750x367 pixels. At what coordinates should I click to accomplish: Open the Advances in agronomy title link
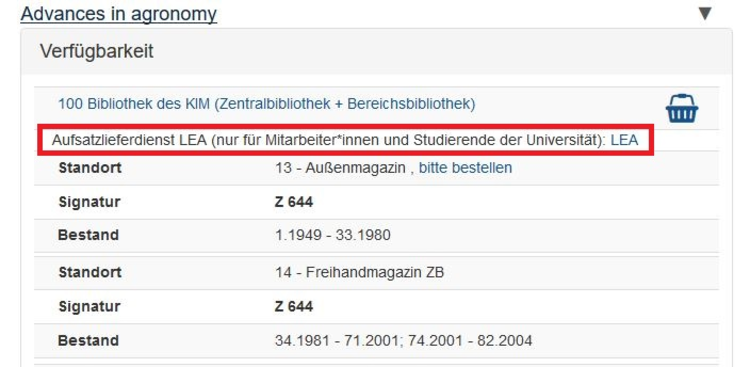pos(119,14)
